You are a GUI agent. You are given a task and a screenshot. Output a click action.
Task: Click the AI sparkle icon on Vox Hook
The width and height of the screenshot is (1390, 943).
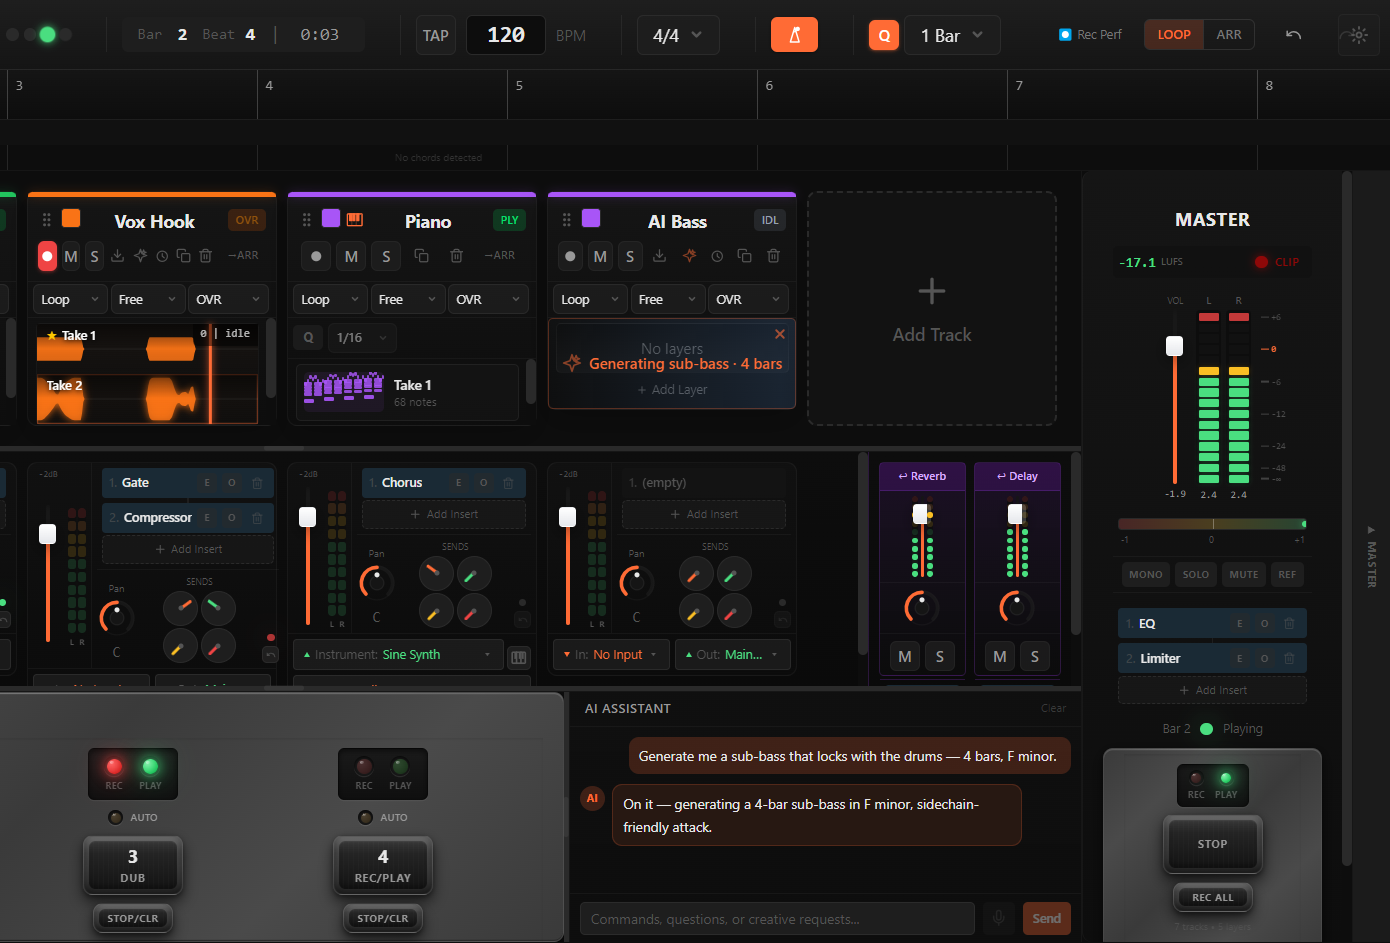140,256
